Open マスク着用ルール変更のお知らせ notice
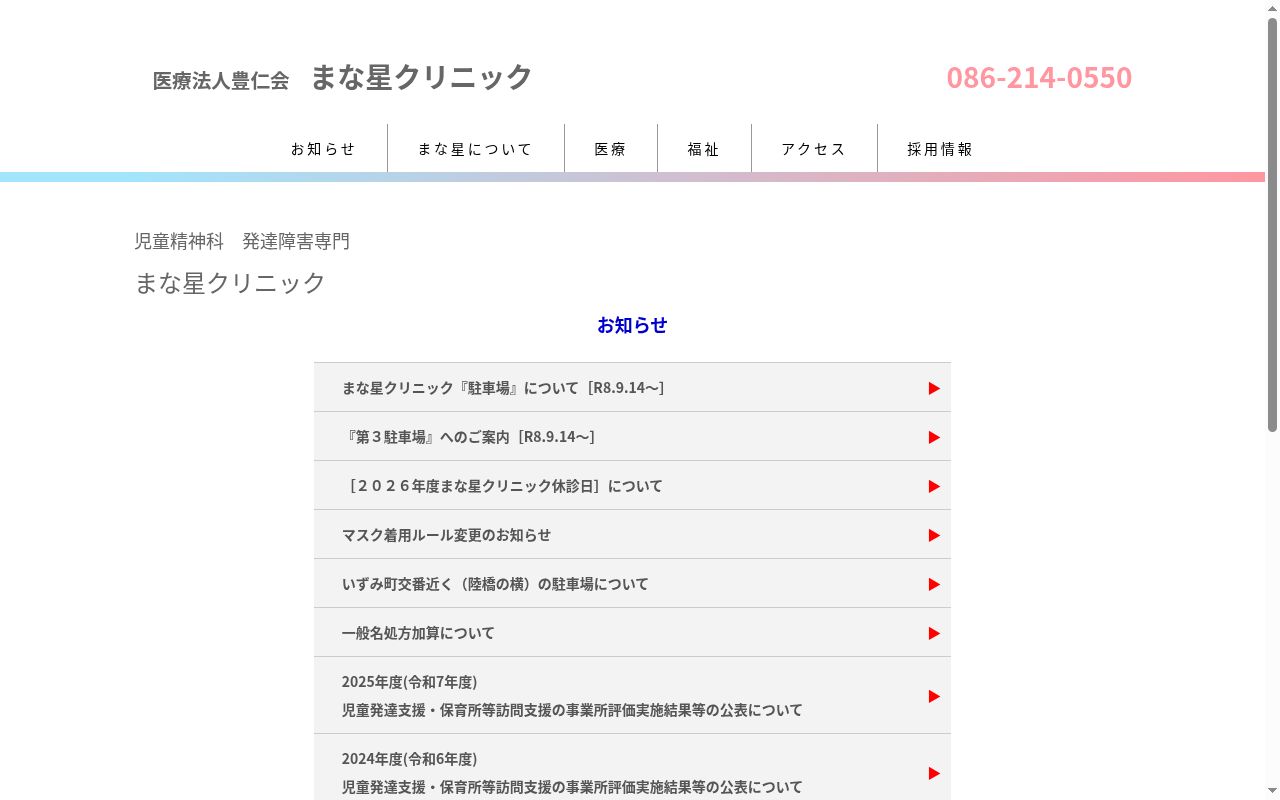 click(632, 535)
